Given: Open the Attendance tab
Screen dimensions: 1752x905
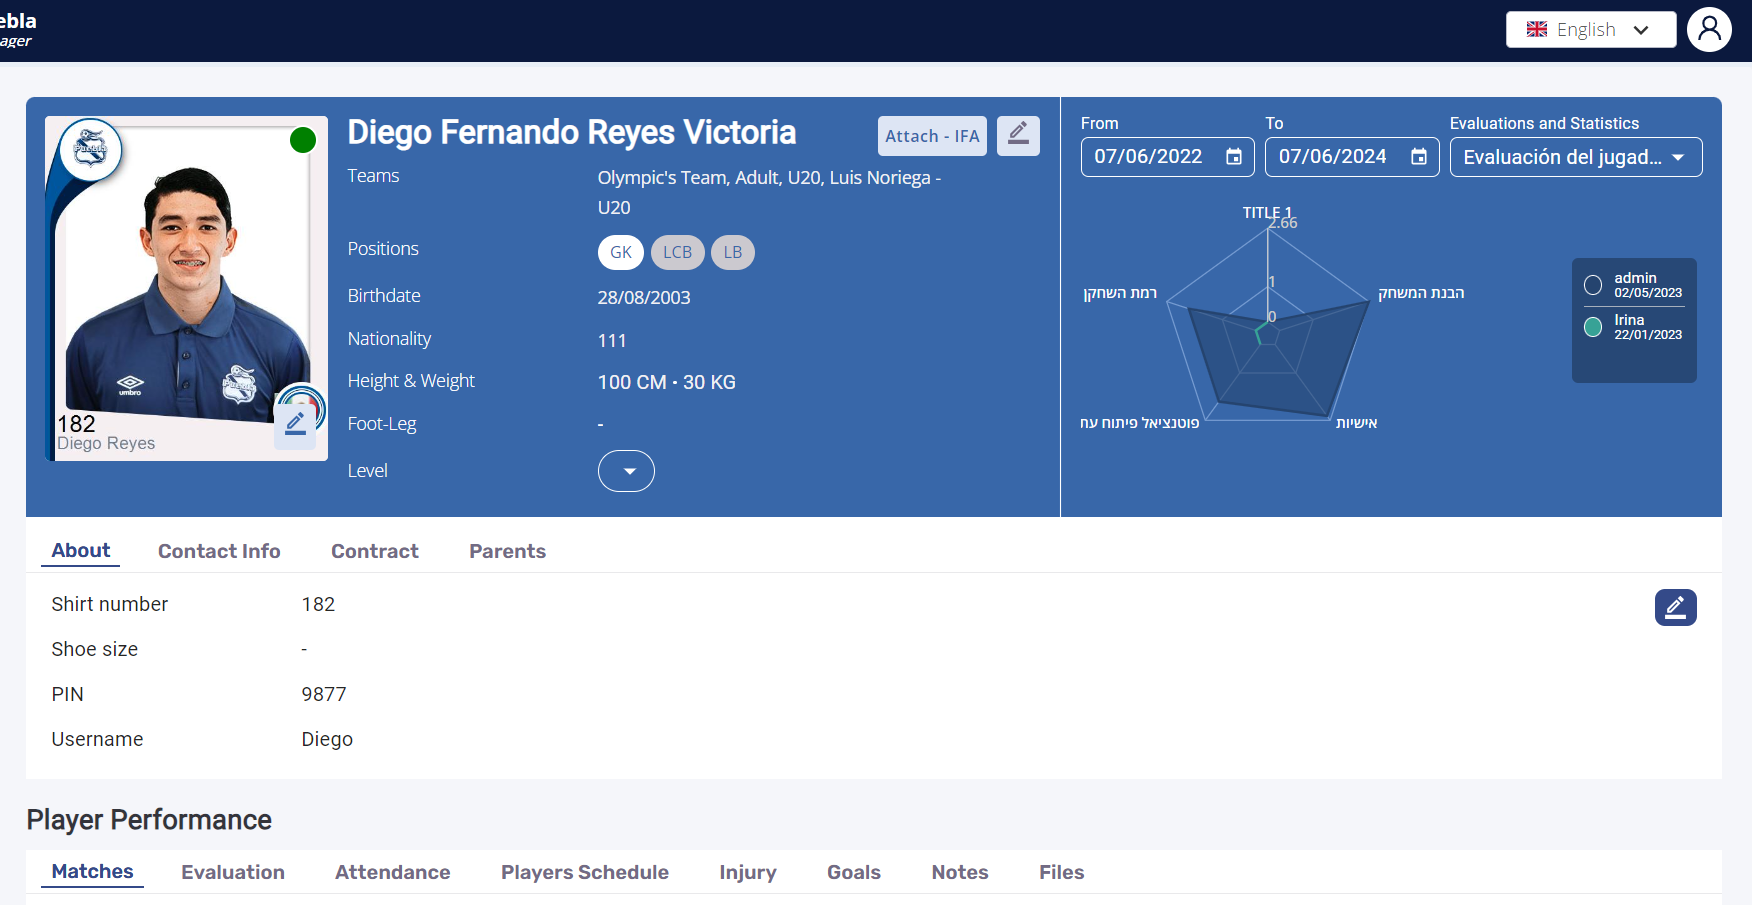Looking at the screenshot, I should point(392,872).
